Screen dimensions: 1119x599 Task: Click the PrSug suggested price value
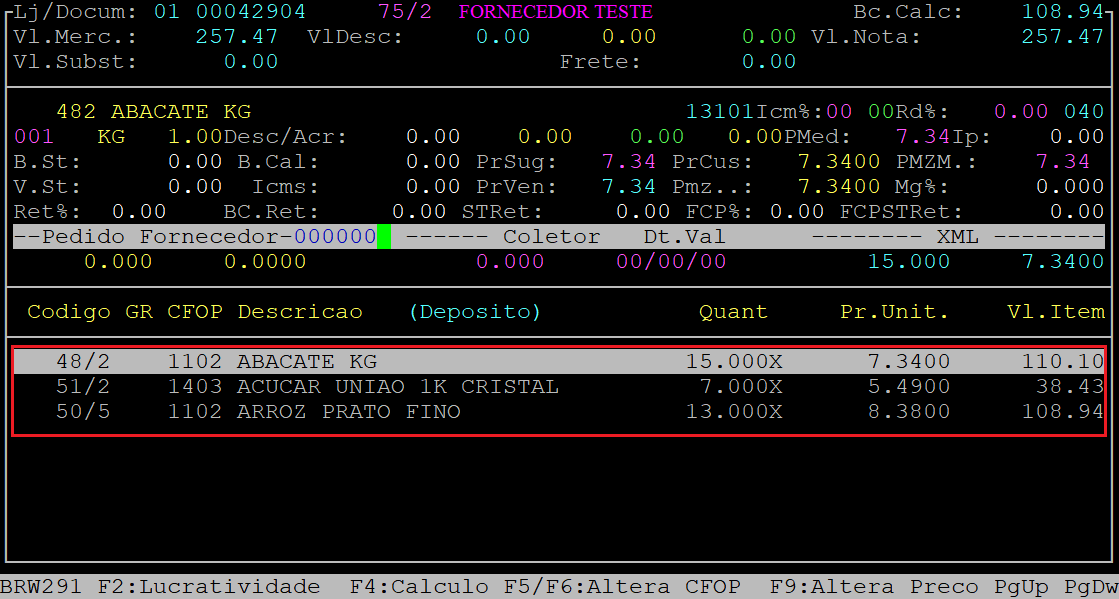point(628,162)
